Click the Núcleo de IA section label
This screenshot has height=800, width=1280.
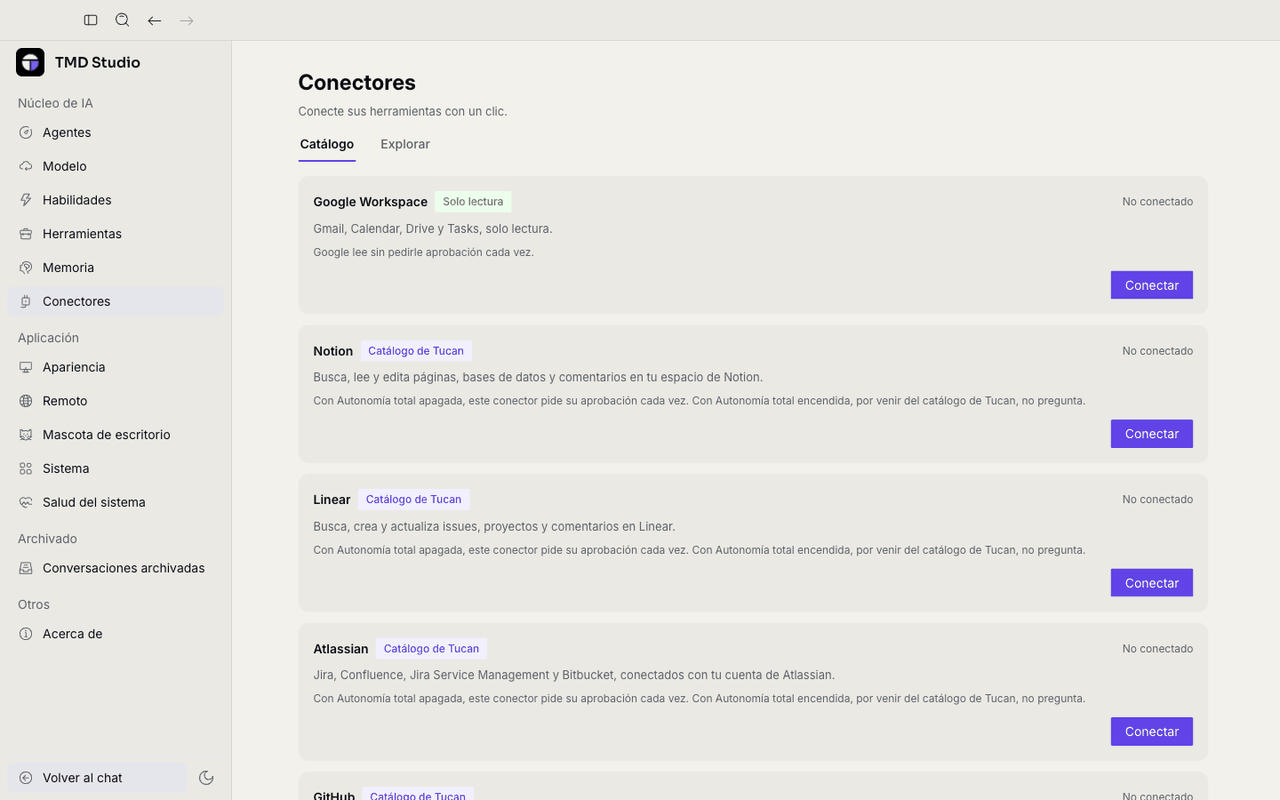(55, 103)
